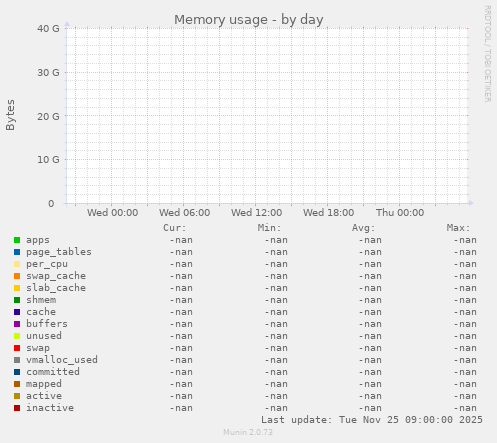This screenshot has height=443, width=497.
Task: Select the unused legend label
Action: point(44,336)
